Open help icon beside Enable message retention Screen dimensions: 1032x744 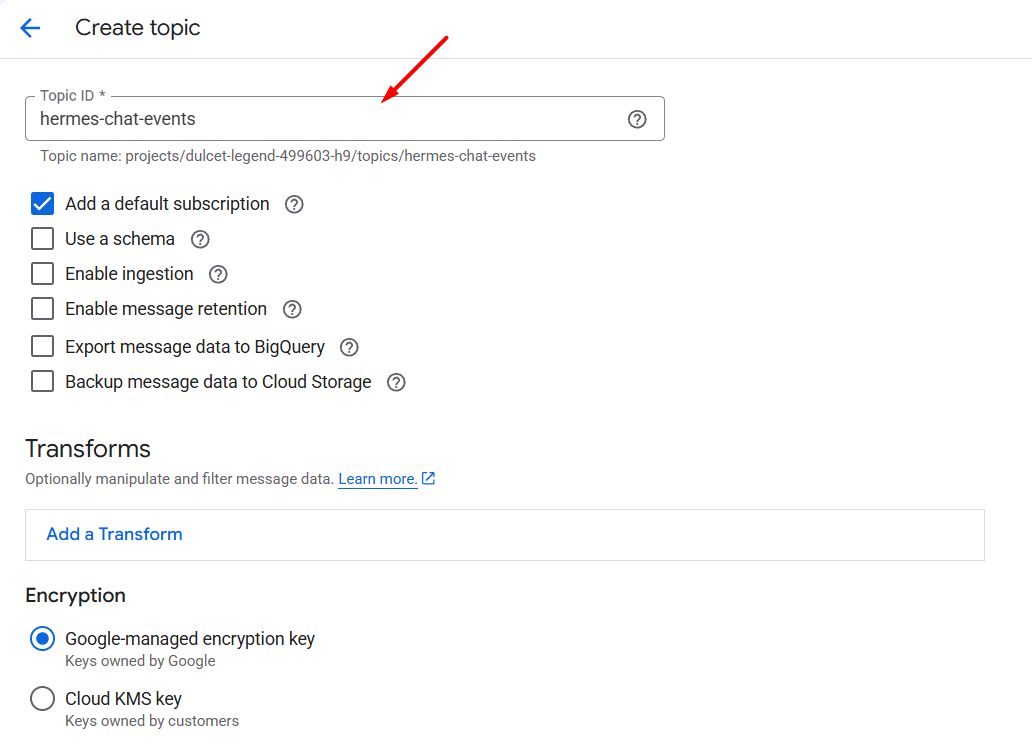pyautogui.click(x=292, y=309)
